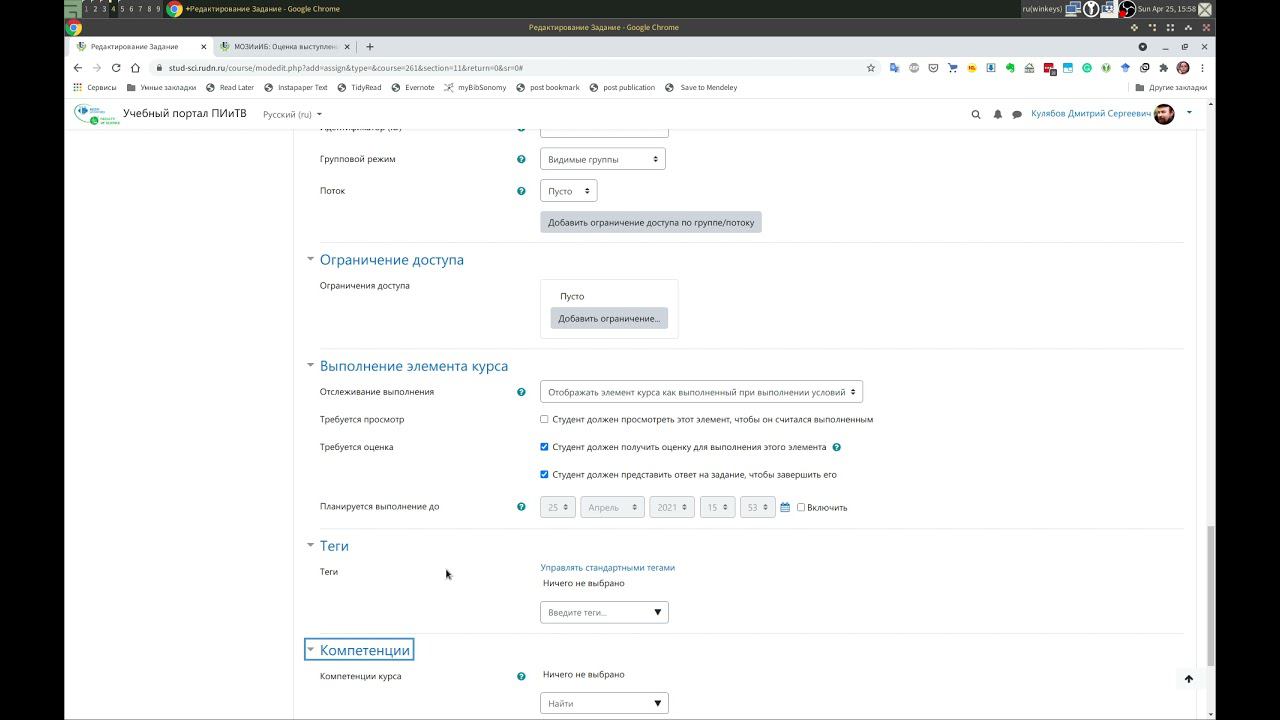Open the Русский (ru) language menu
1280x720 pixels.
point(292,114)
